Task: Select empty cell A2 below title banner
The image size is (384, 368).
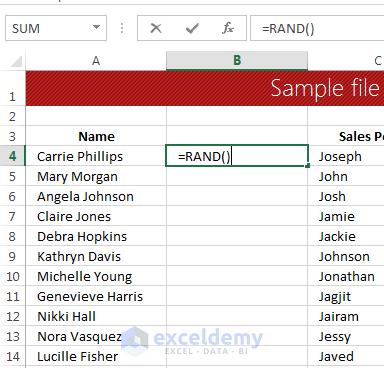Action: 96,116
